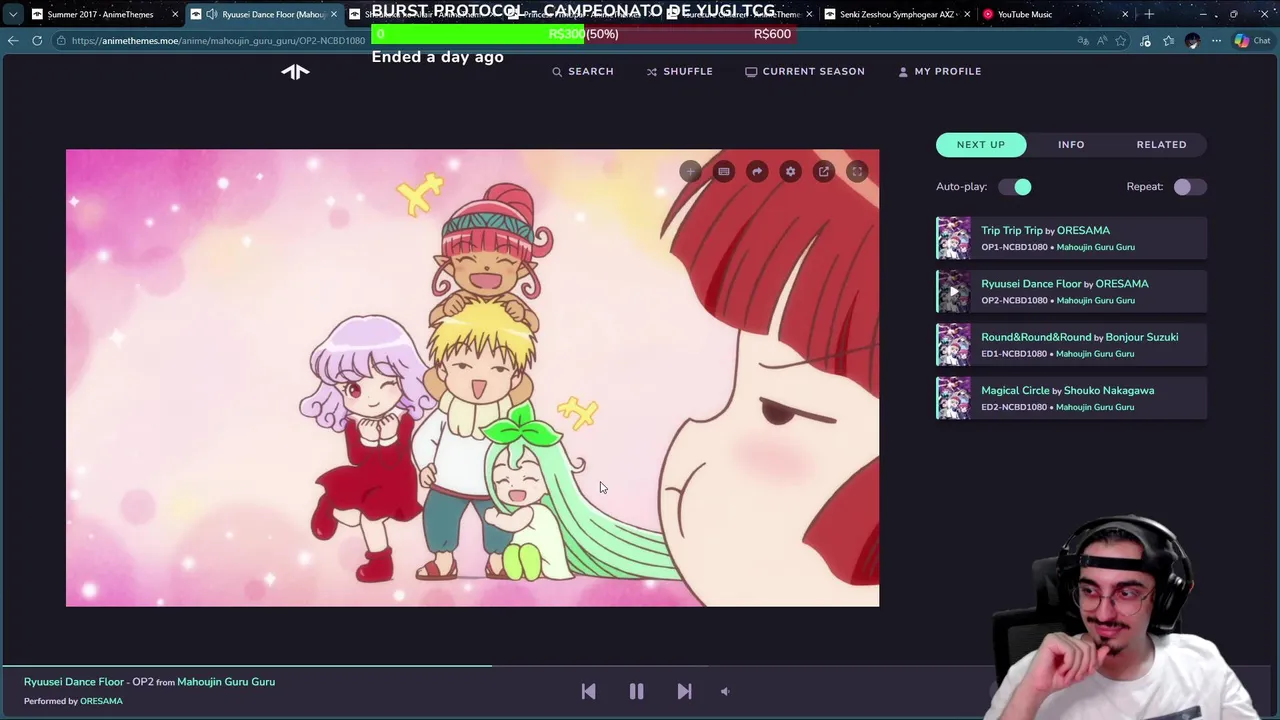
Task: Click the Magical Circle thumbnail
Action: click(953, 398)
